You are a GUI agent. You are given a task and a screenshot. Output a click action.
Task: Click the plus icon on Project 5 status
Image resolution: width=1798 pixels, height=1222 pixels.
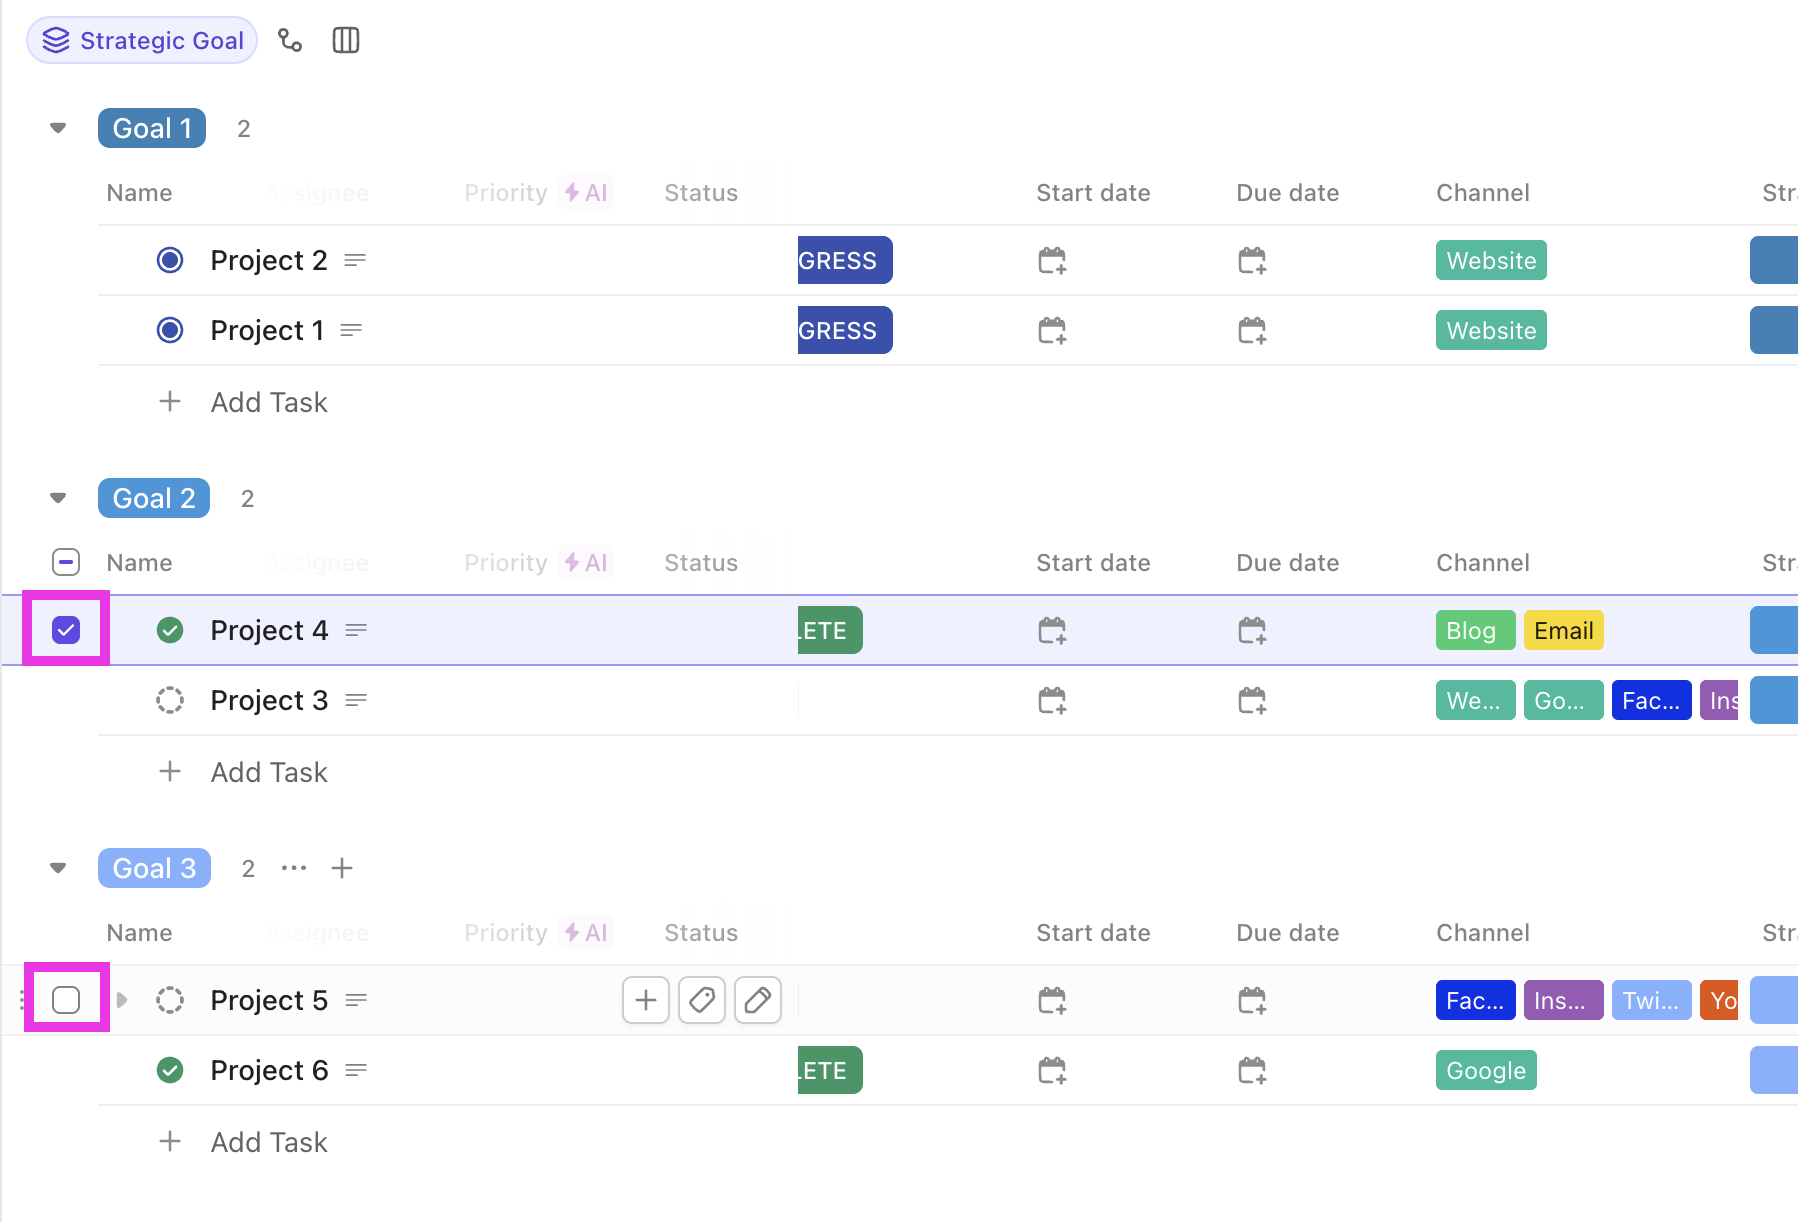(645, 999)
